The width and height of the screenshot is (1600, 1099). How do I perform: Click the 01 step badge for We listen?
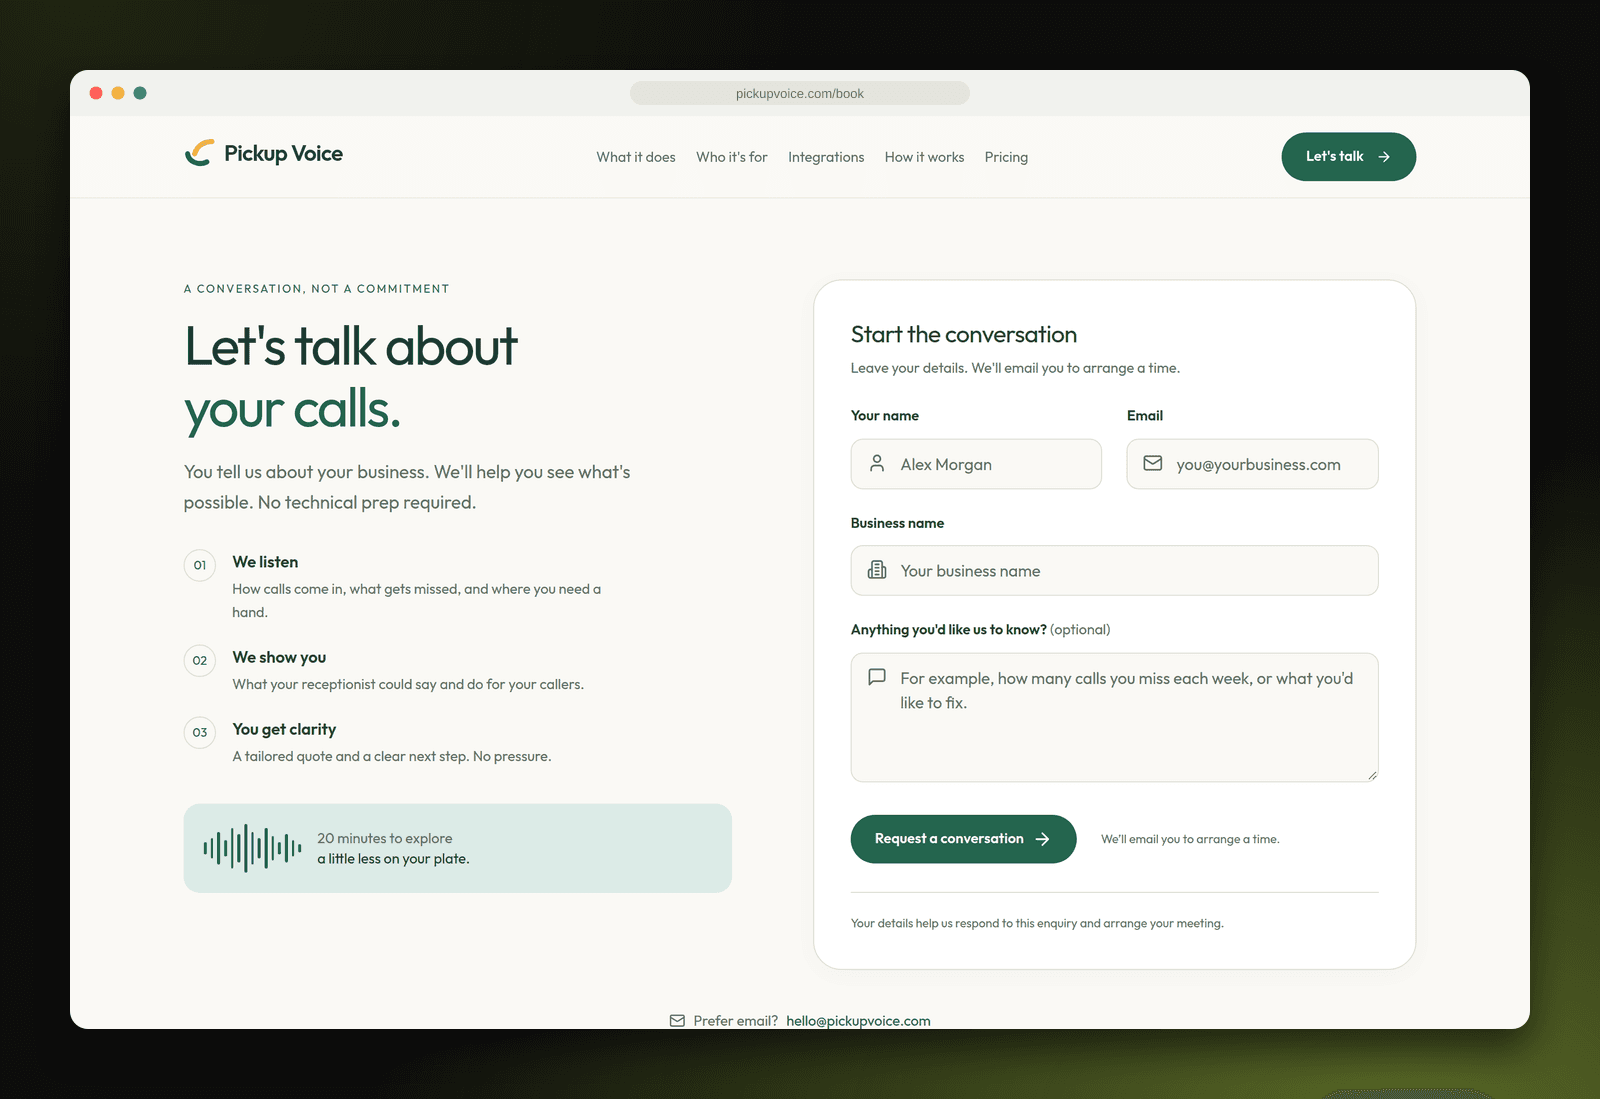tap(200, 565)
